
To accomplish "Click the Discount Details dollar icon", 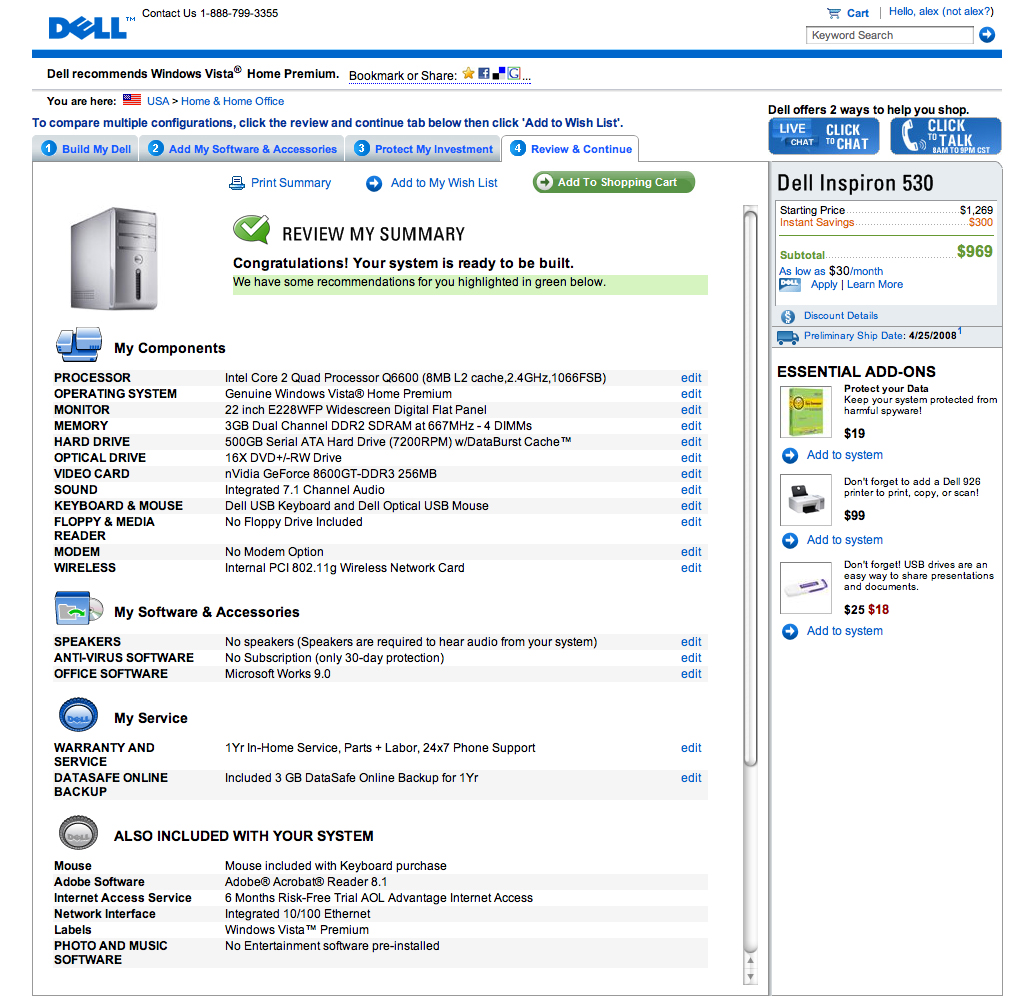I will (x=787, y=317).
